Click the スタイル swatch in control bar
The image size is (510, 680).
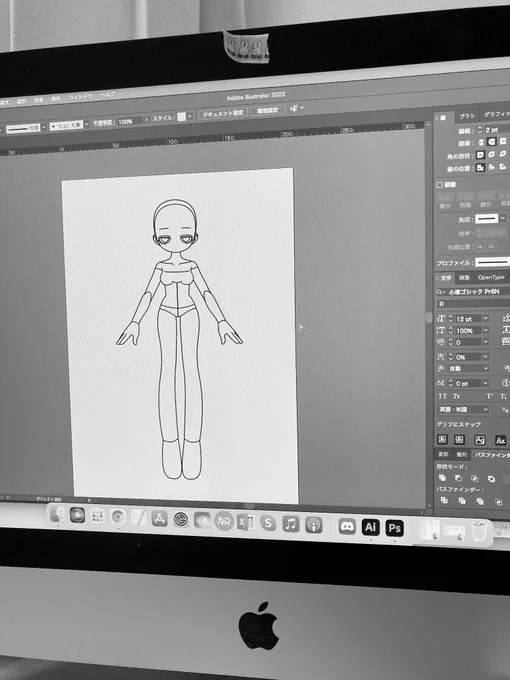181,117
